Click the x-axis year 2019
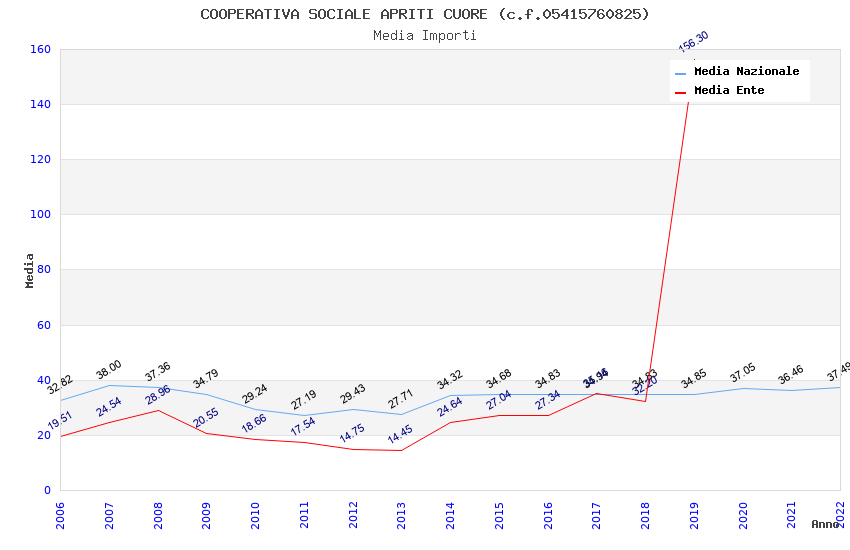850x550 pixels. pyautogui.click(x=694, y=515)
